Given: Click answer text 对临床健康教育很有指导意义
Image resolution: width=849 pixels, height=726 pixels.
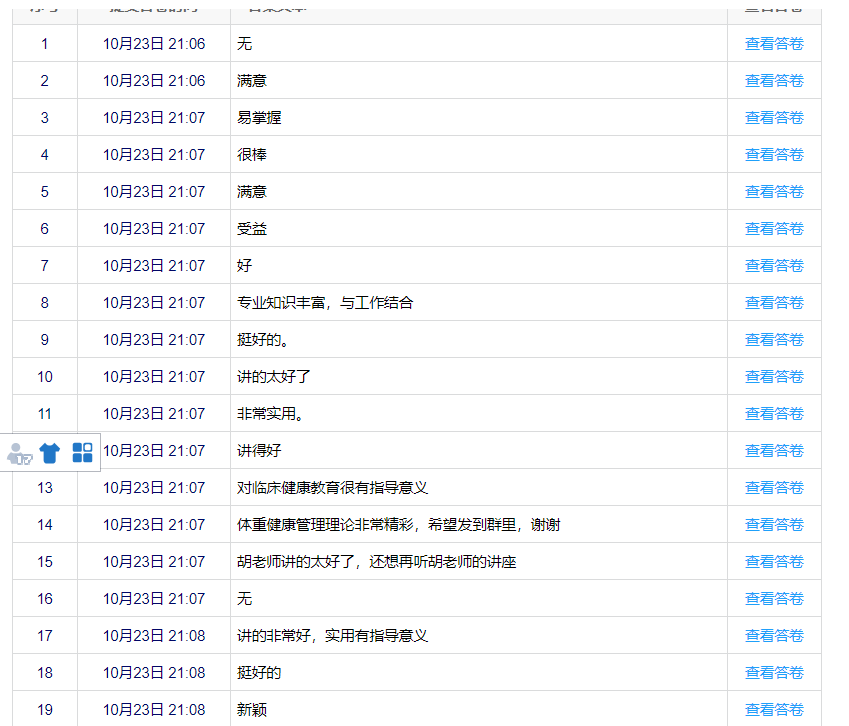Looking at the screenshot, I should tap(332, 488).
